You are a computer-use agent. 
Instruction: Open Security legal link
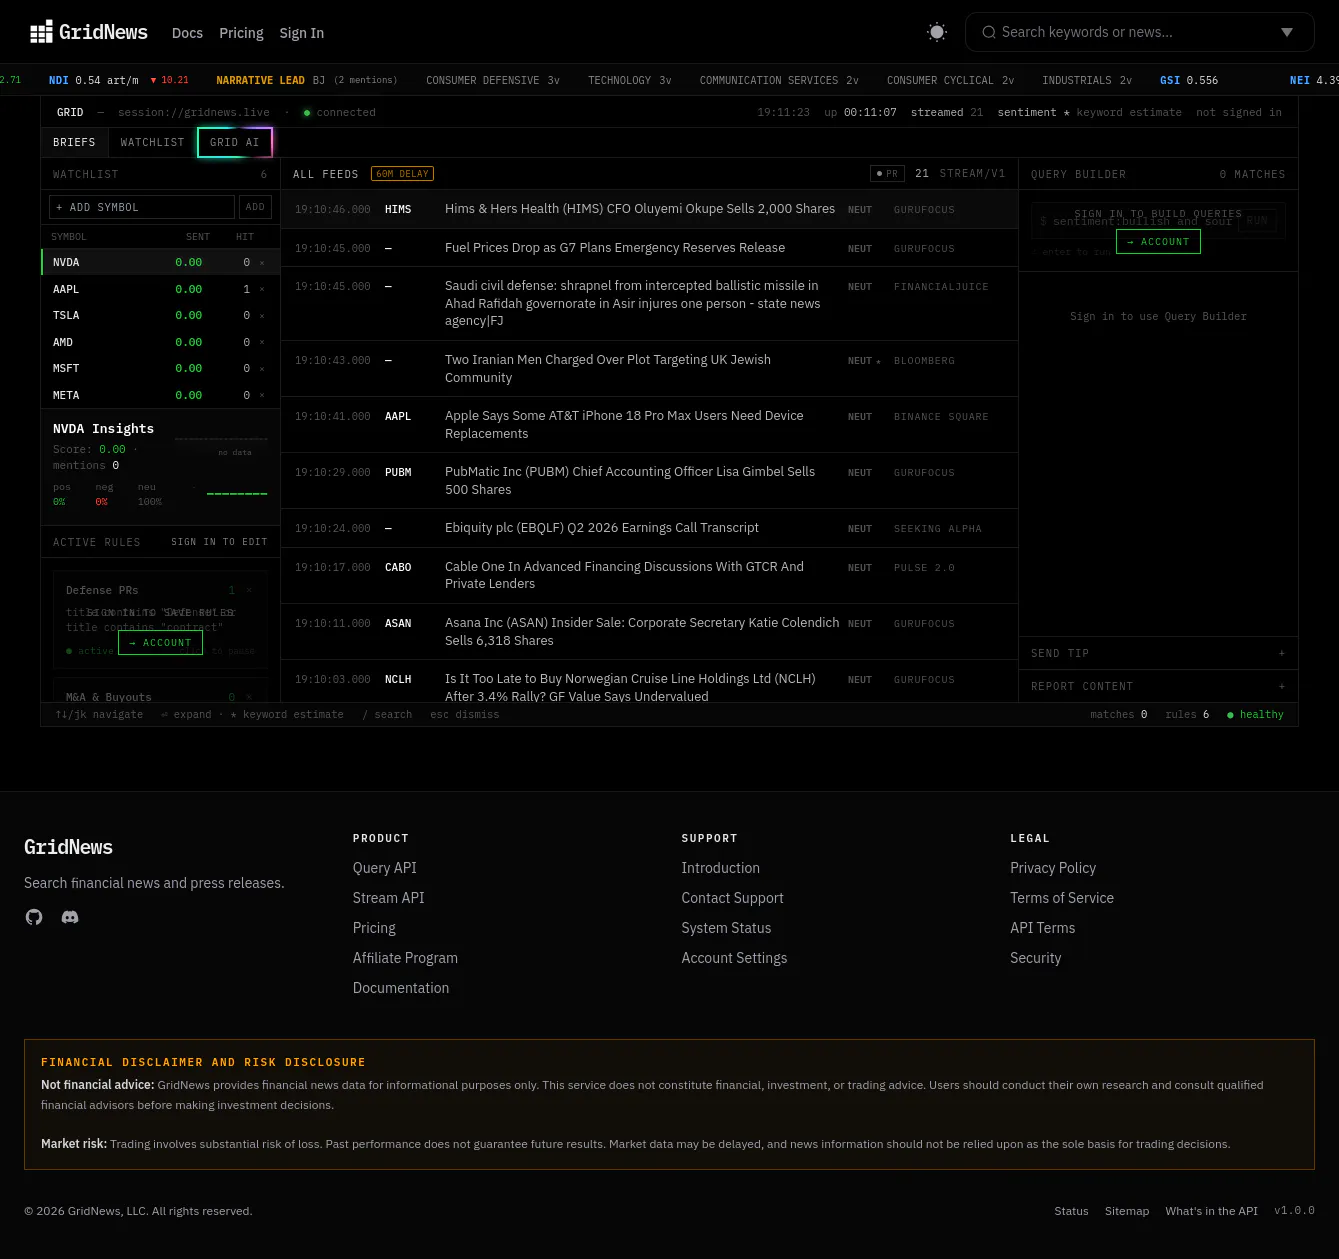[1036, 958]
